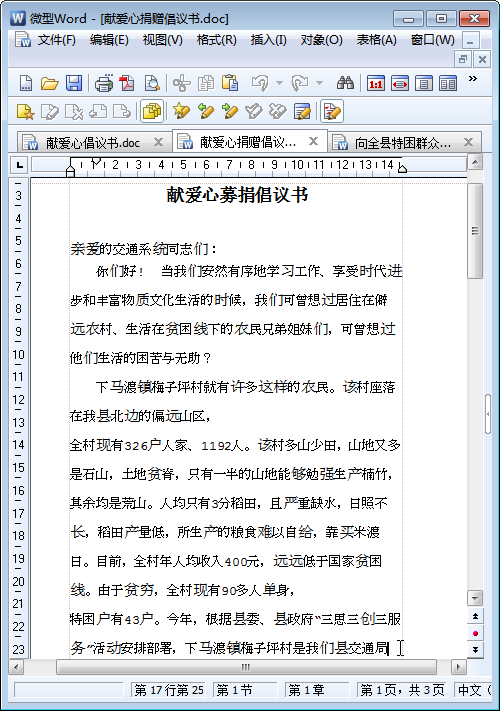Set zoom to actual size 1:1 icon

(376, 83)
